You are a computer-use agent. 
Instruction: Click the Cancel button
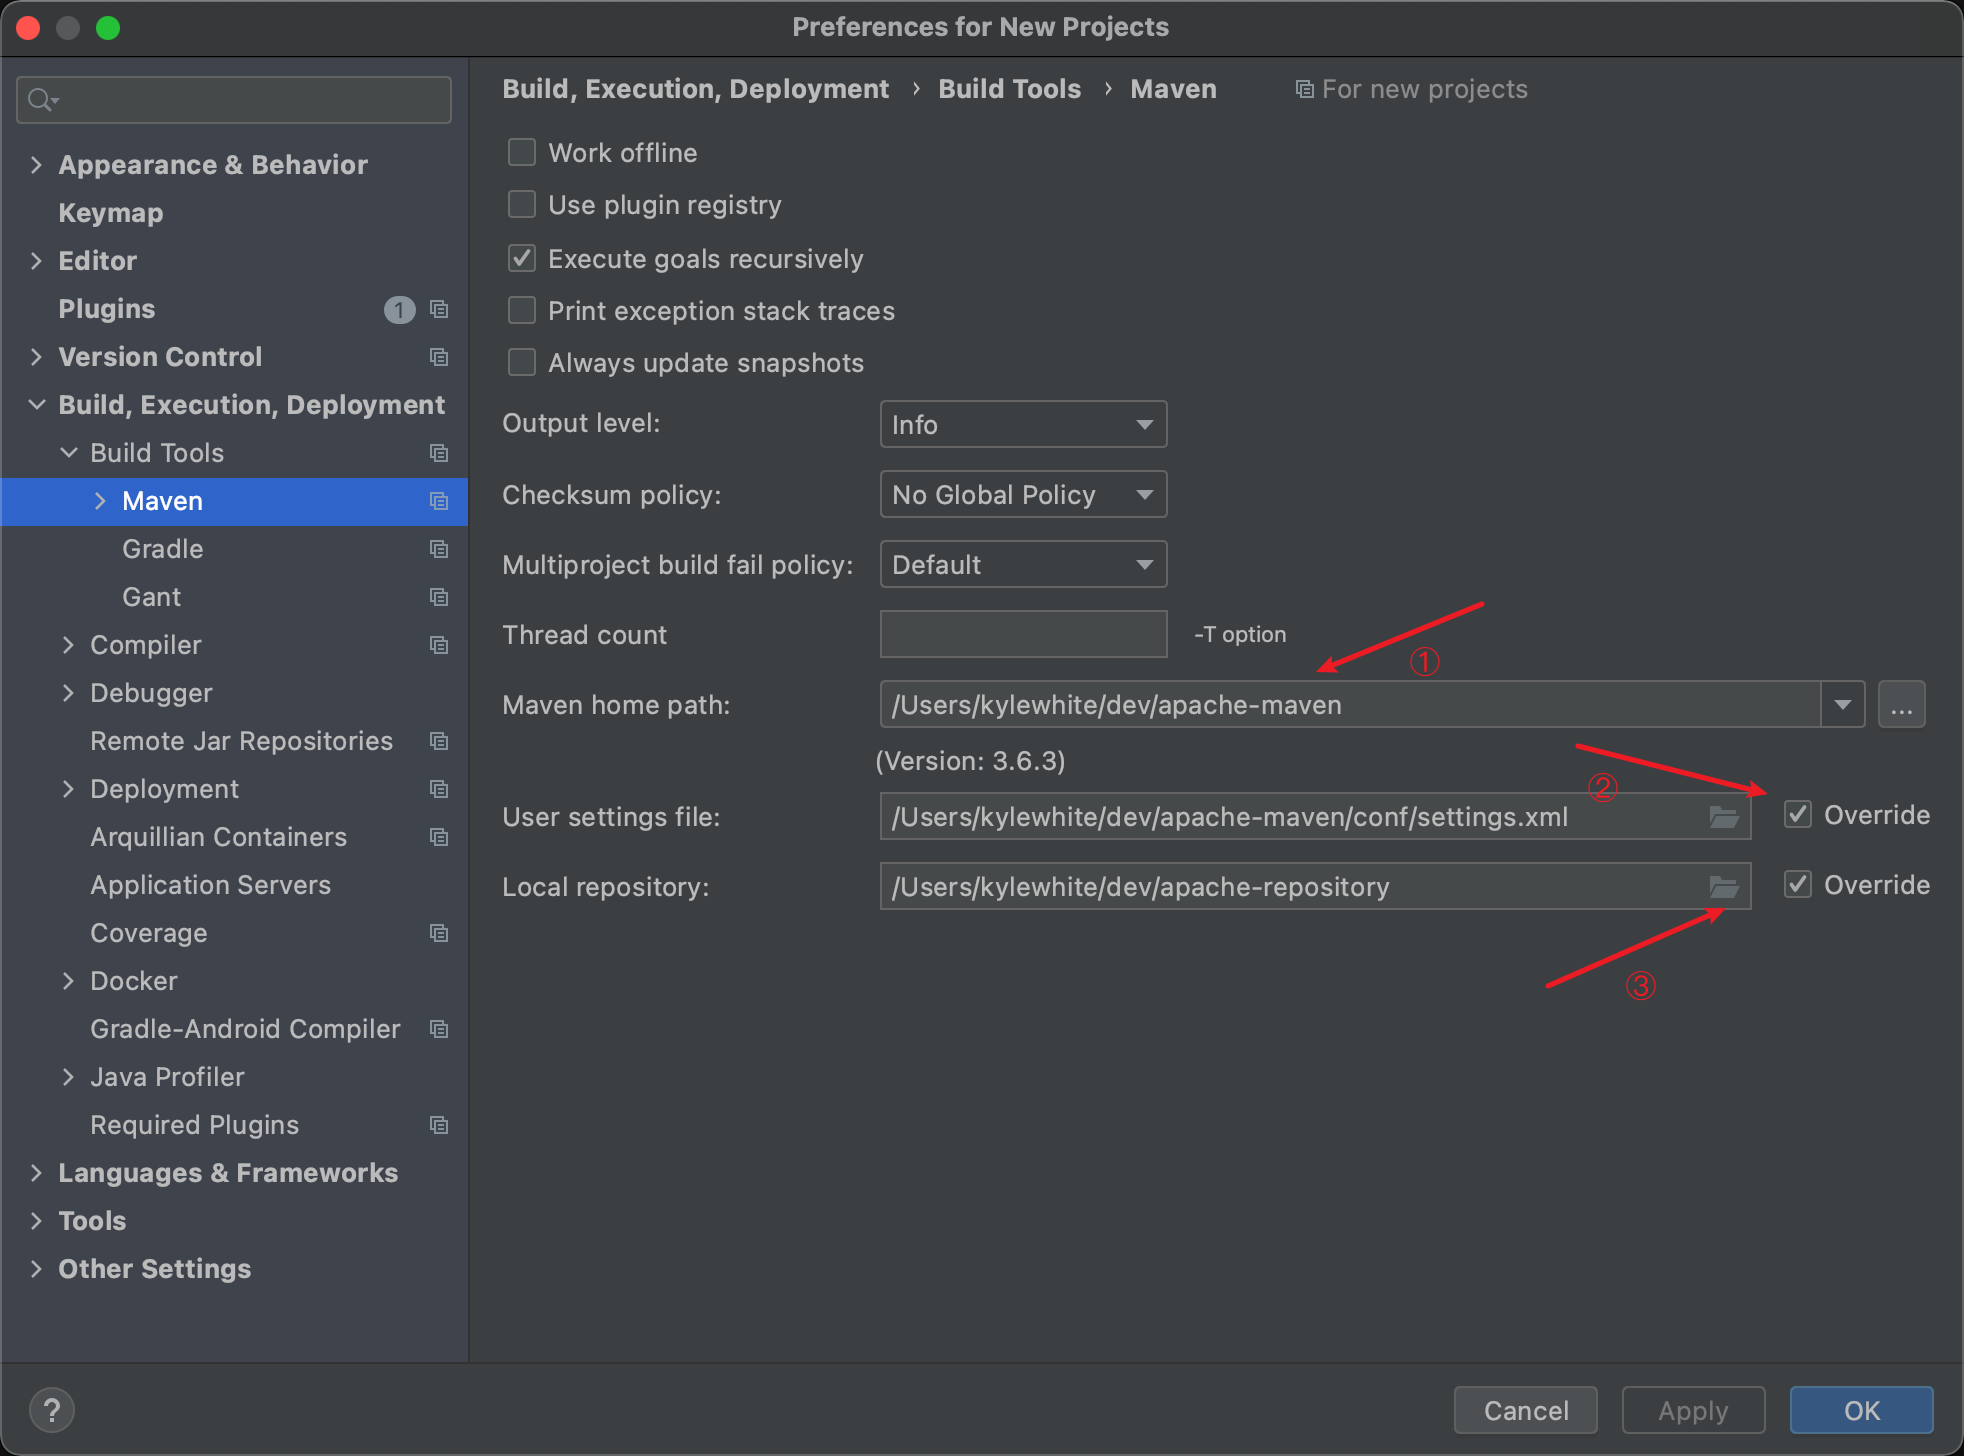tap(1525, 1410)
